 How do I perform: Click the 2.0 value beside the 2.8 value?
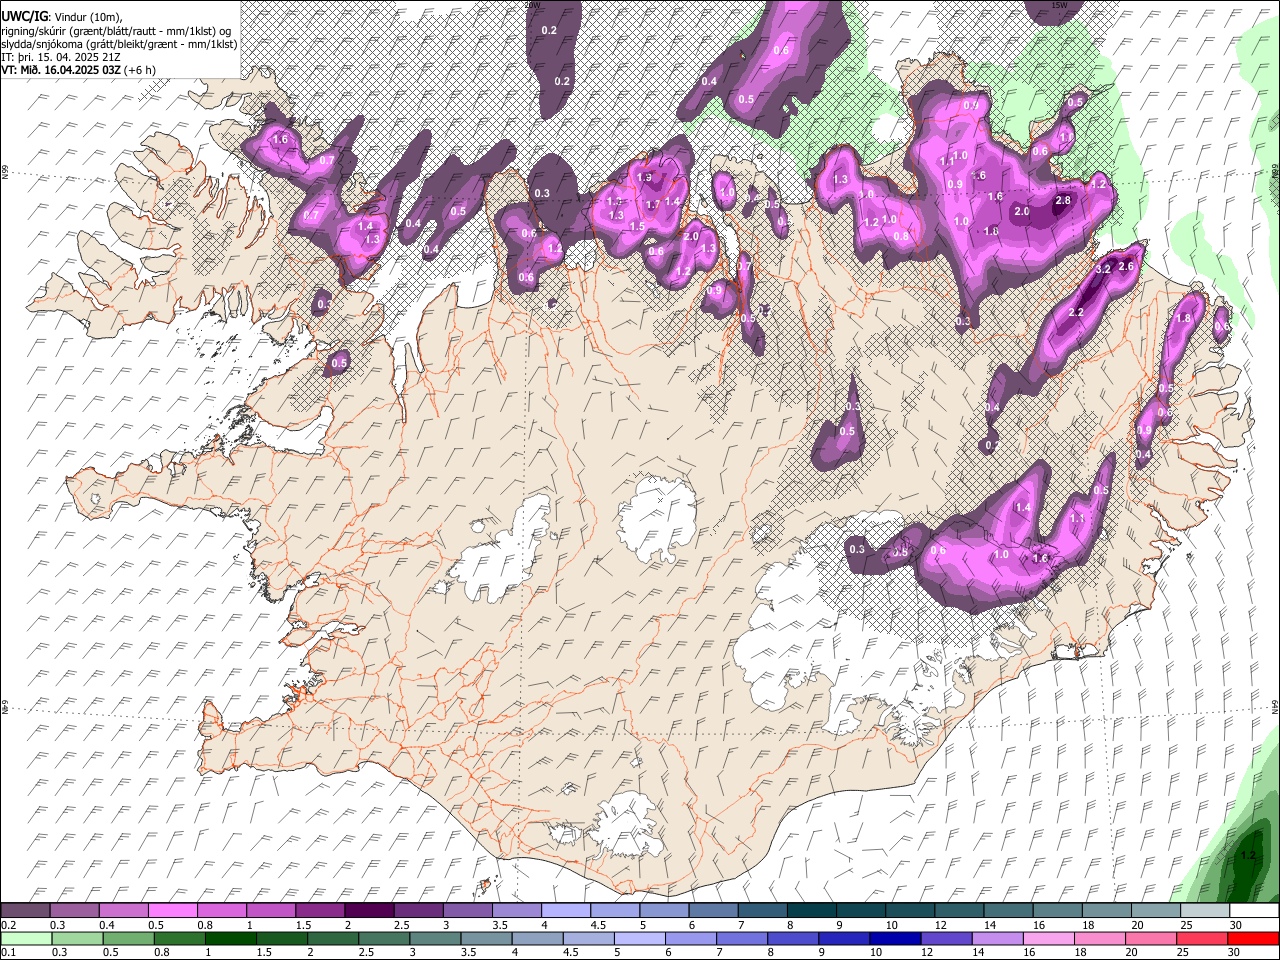coord(1022,212)
